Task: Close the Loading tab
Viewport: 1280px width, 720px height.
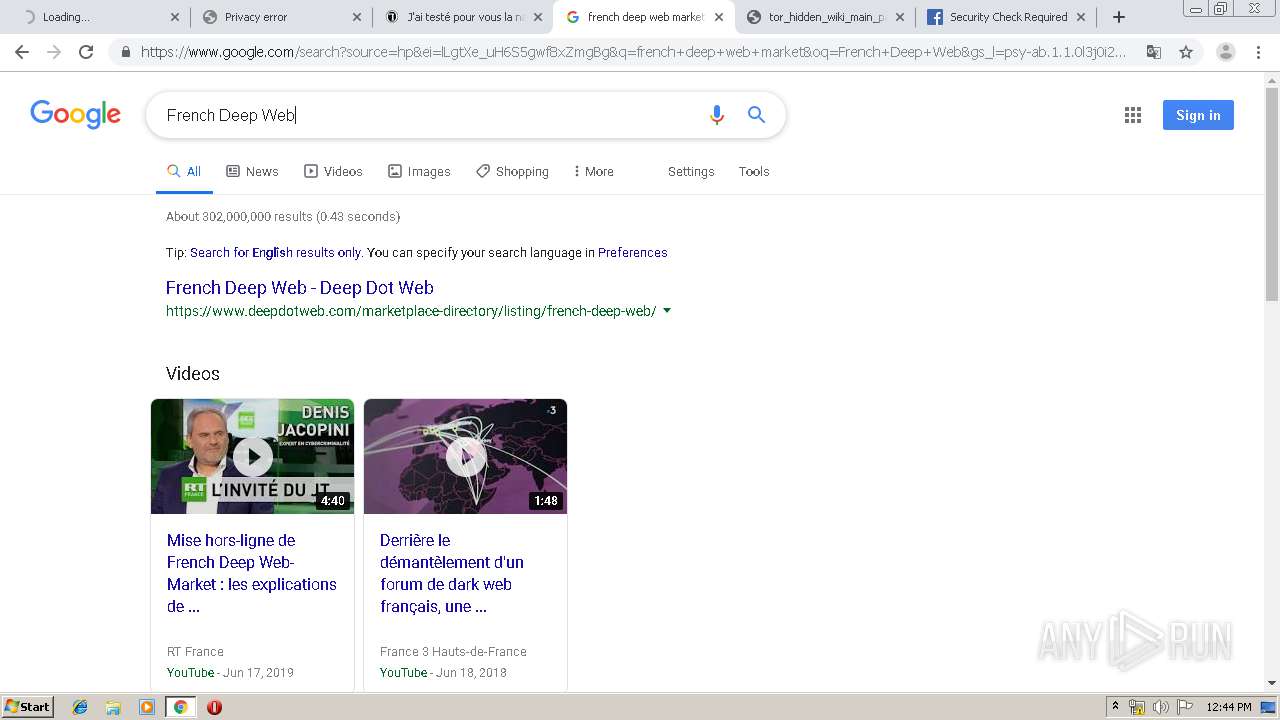Action: click(x=175, y=17)
